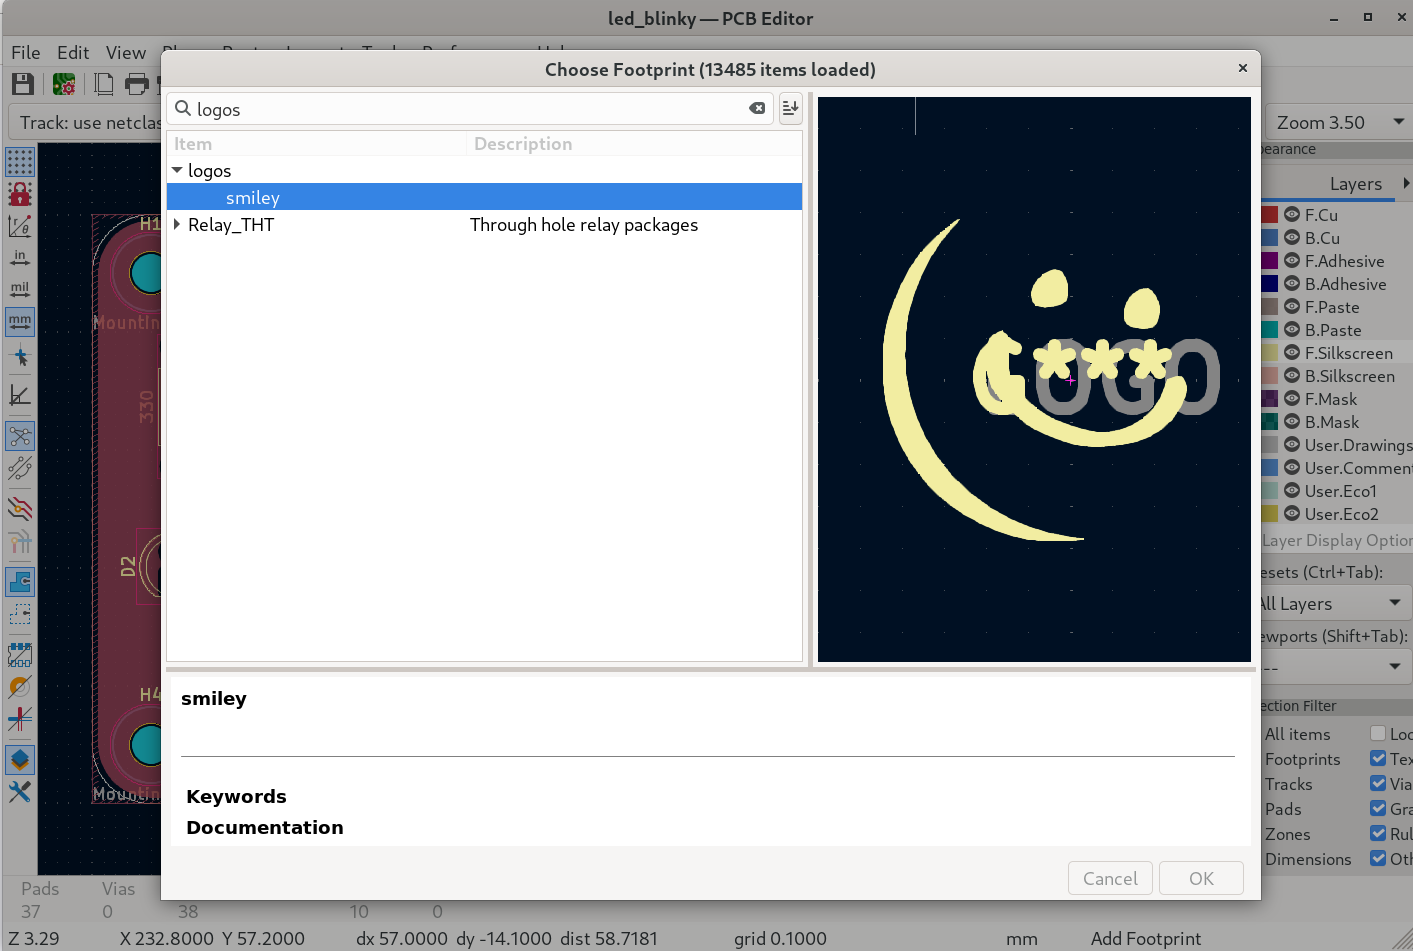Select the smiley footprint in the list
Screen dimensions: 1413x951
[x=253, y=198]
